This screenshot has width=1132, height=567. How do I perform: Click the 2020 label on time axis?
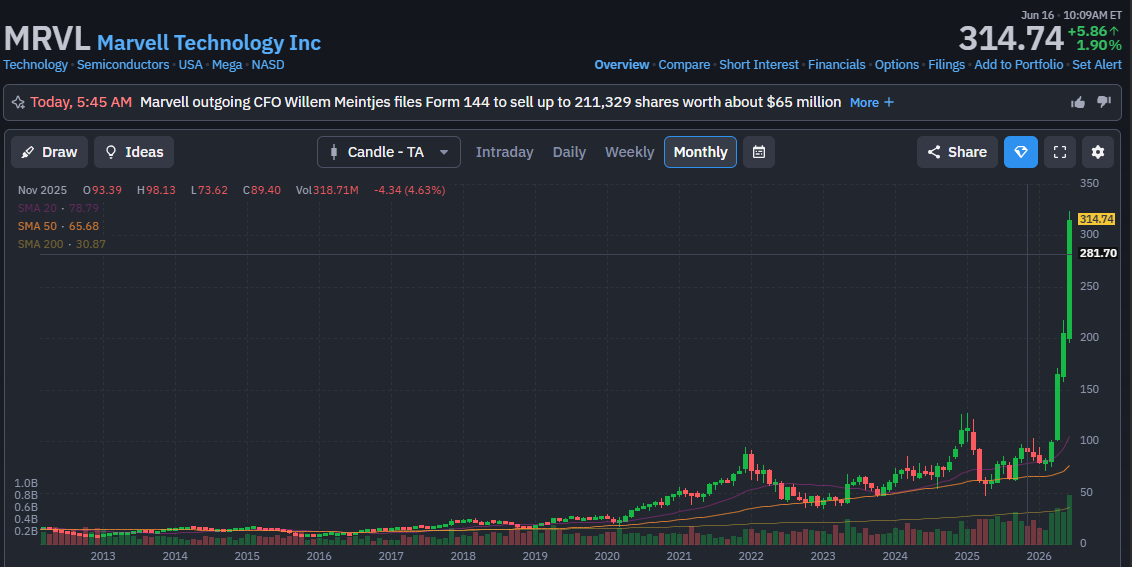point(606,555)
